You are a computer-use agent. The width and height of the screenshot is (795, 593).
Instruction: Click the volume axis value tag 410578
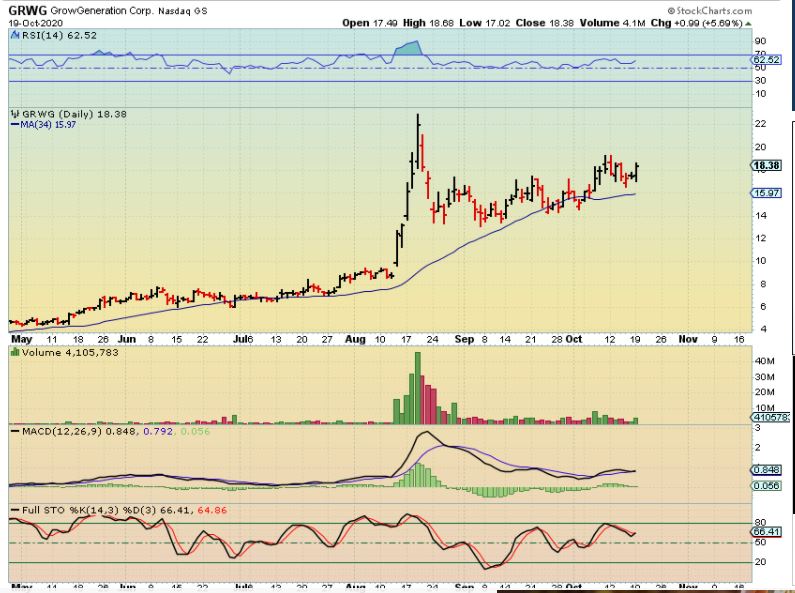pyautogui.click(x=771, y=417)
